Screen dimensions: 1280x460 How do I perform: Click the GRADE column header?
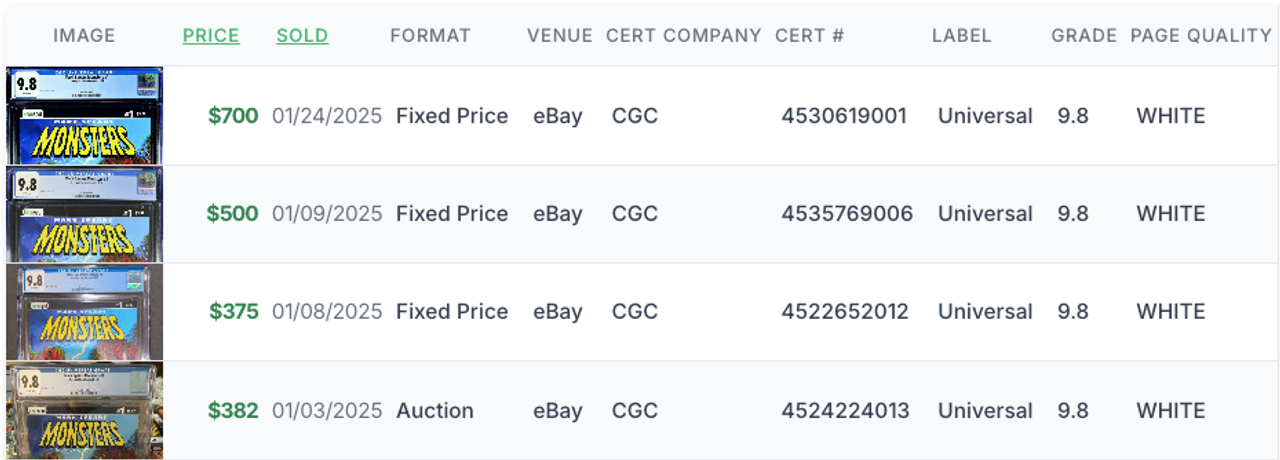(x=1084, y=36)
